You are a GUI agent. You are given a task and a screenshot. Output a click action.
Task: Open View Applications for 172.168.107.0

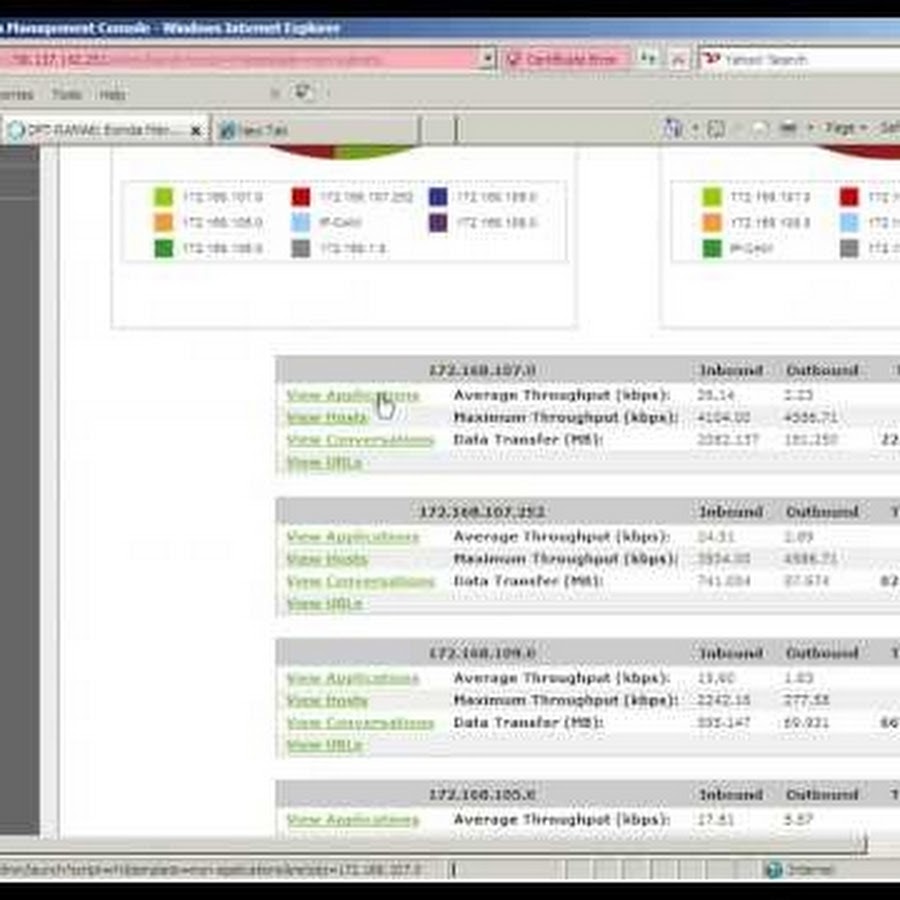pyautogui.click(x=352, y=395)
